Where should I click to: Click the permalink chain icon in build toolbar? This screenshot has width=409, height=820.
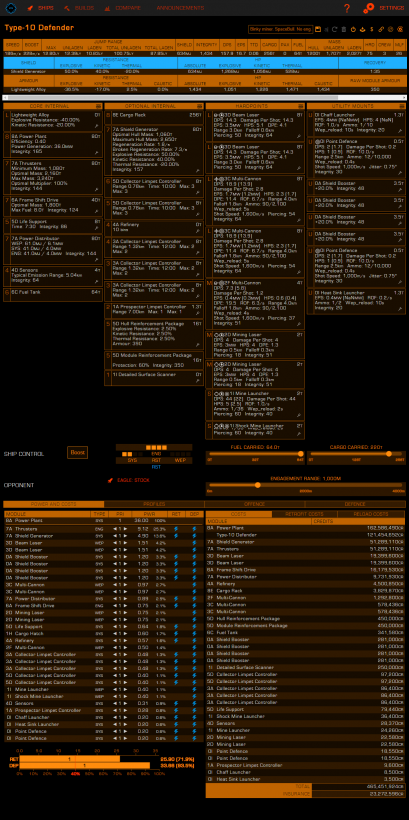coord(381,29)
